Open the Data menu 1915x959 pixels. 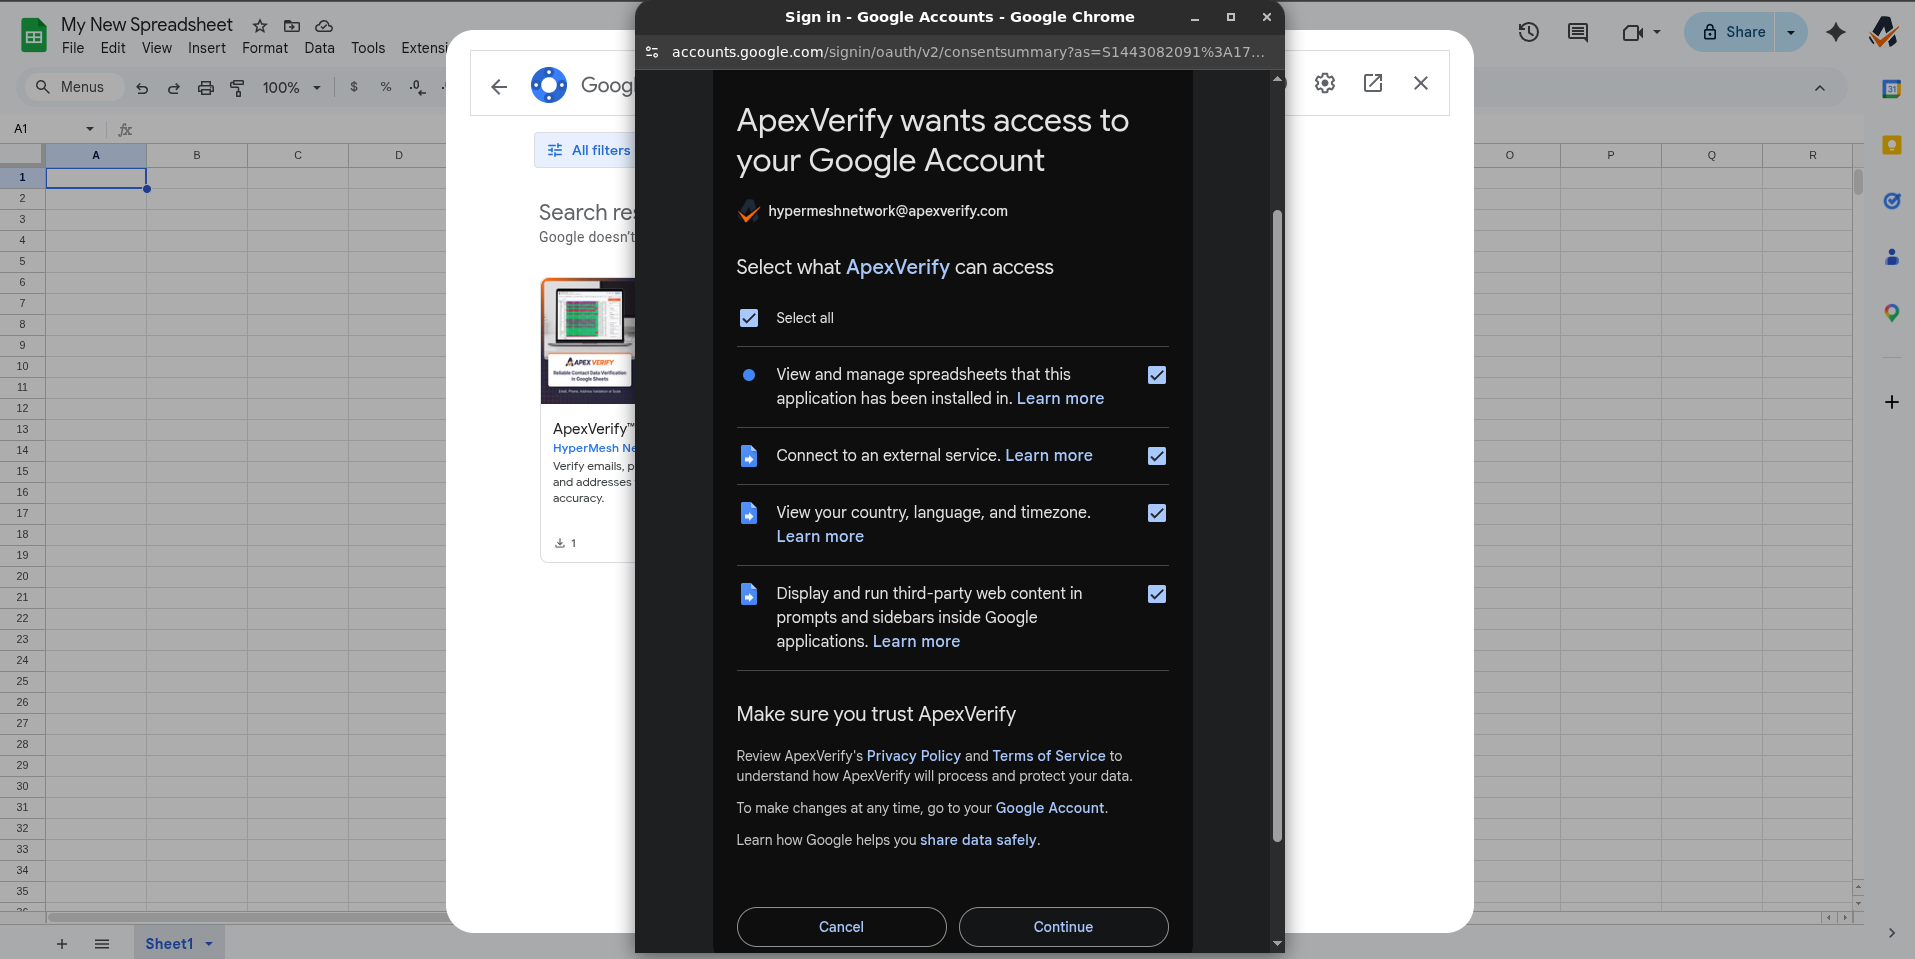[320, 48]
